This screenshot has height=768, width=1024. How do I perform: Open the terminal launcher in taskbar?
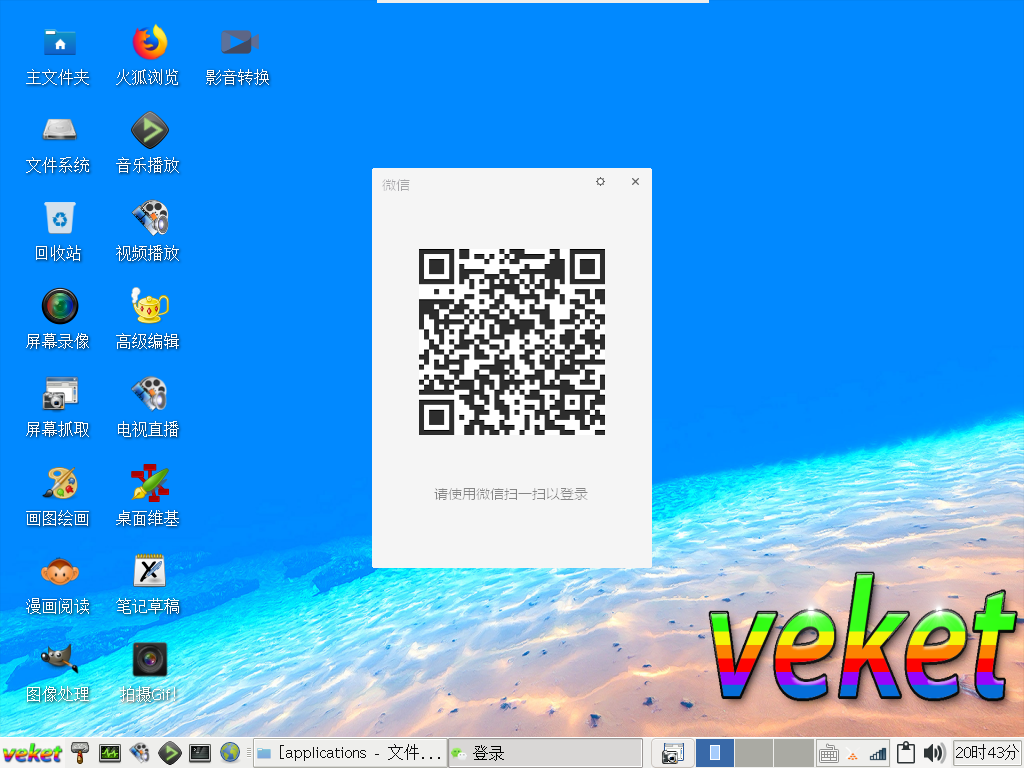pos(200,753)
